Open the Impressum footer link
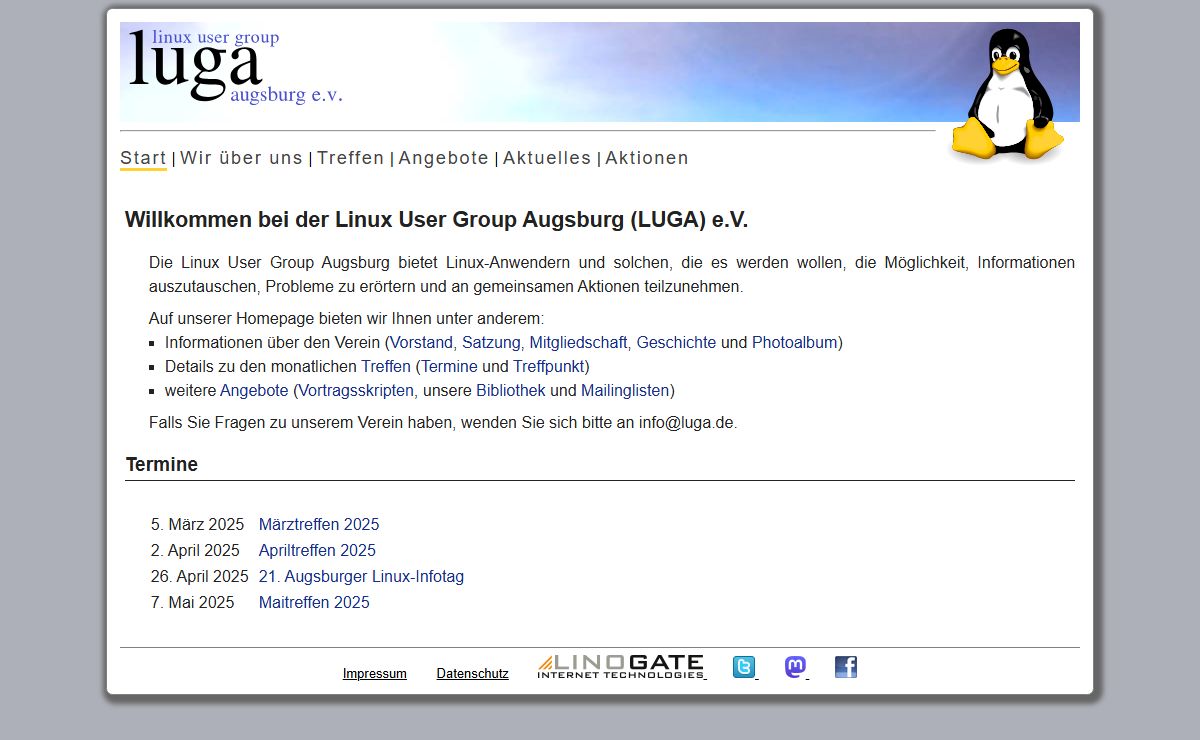The image size is (1200, 740). (x=375, y=674)
